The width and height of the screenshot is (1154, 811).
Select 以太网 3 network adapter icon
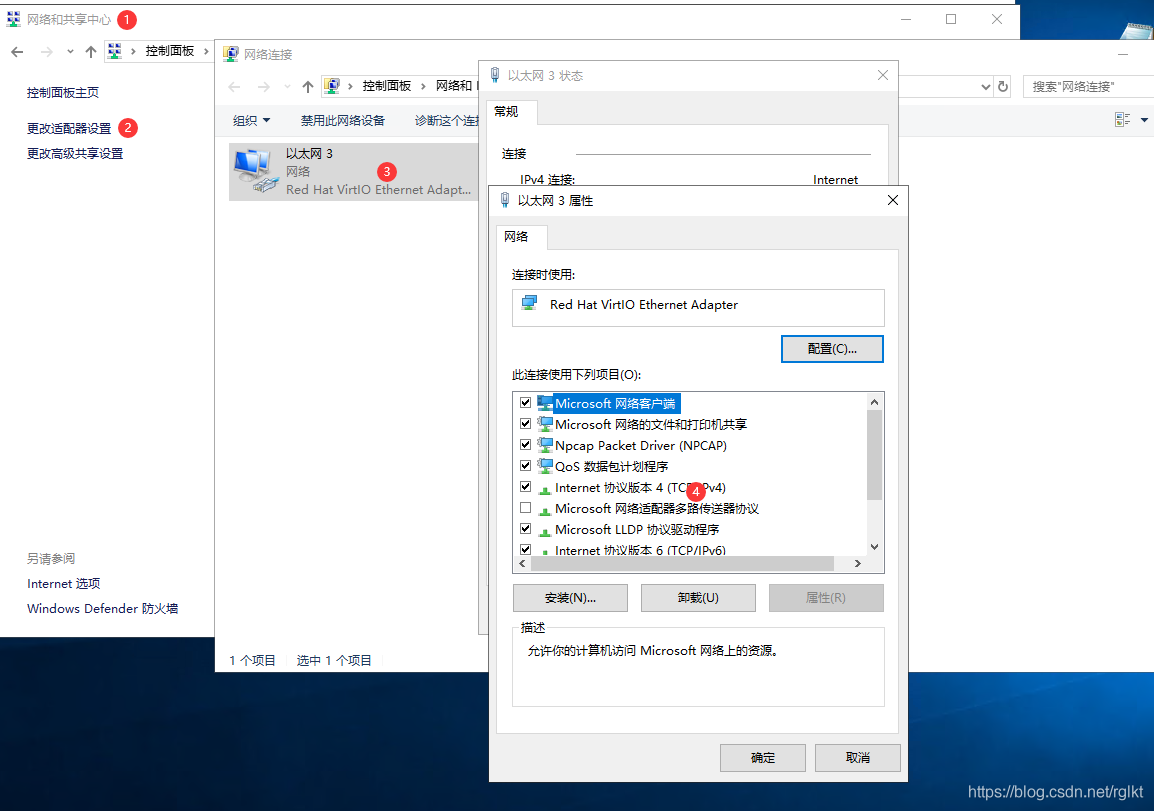(254, 171)
